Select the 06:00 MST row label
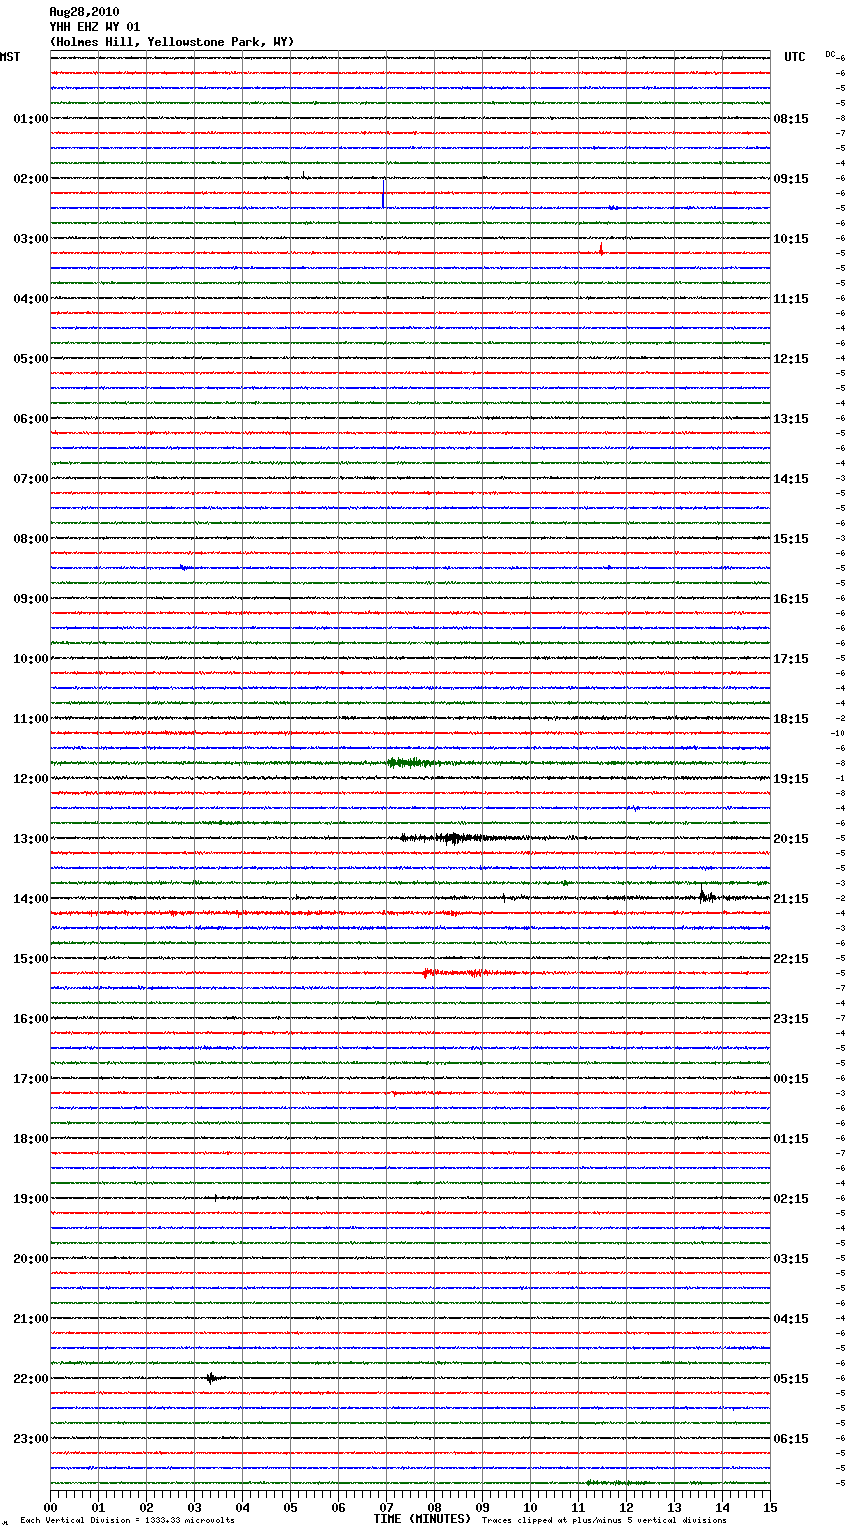This screenshot has height=1534, width=850. tap(31, 419)
